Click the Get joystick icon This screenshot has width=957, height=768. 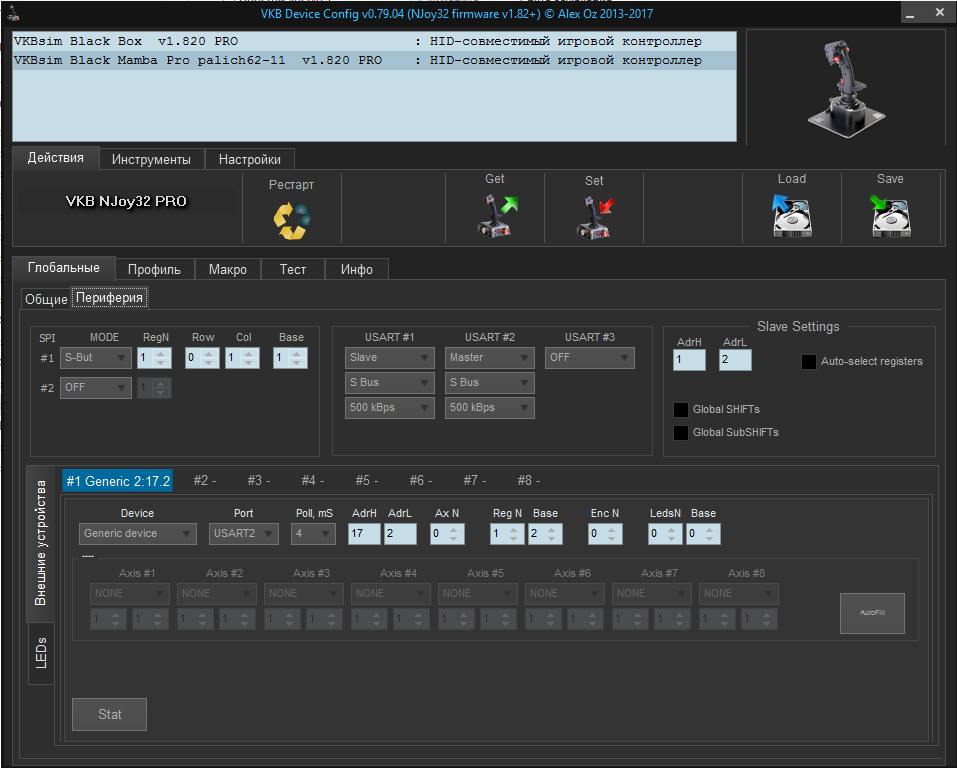pos(496,216)
